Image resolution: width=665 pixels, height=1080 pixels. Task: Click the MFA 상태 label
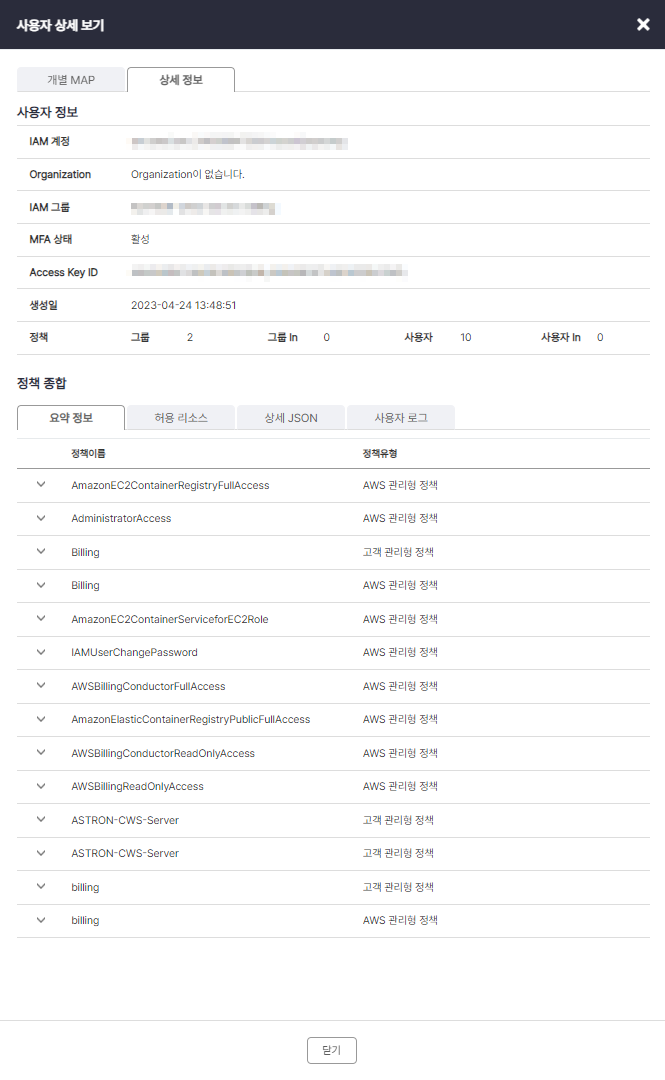coord(50,239)
